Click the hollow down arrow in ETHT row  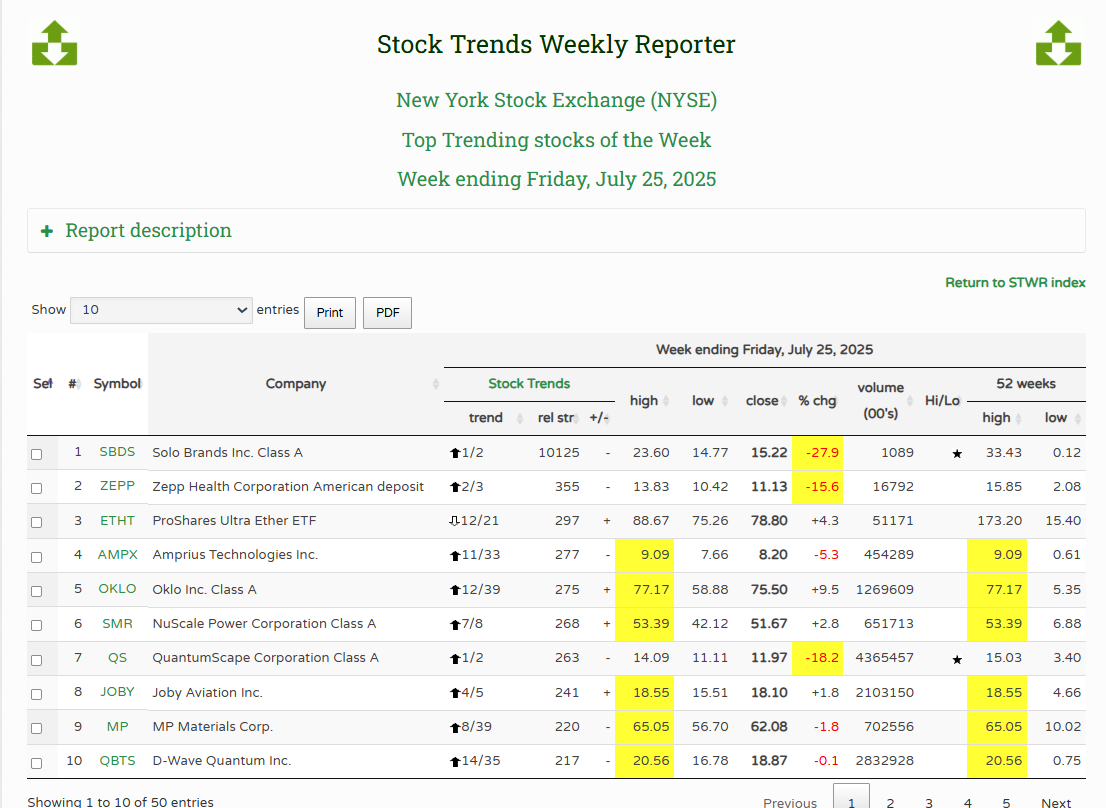455,521
